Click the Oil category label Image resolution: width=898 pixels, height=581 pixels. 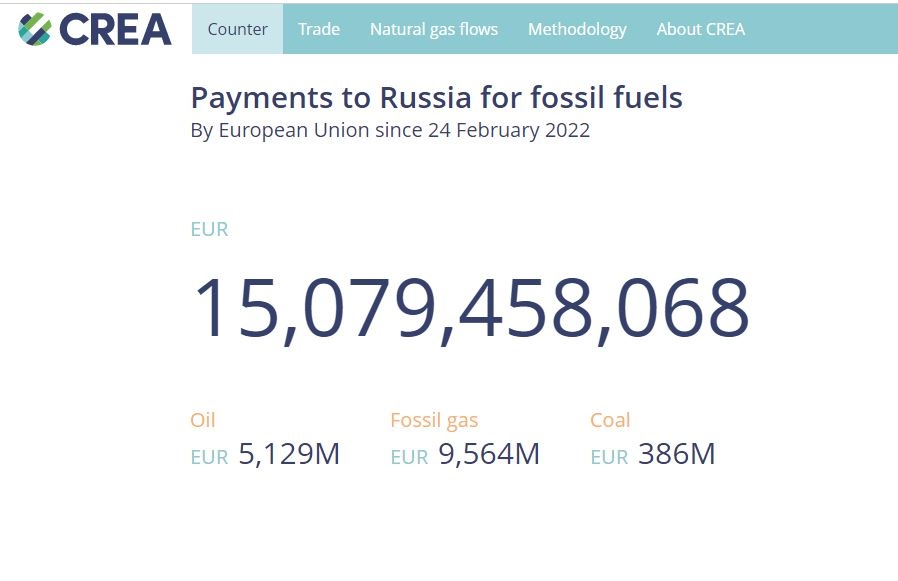point(203,420)
